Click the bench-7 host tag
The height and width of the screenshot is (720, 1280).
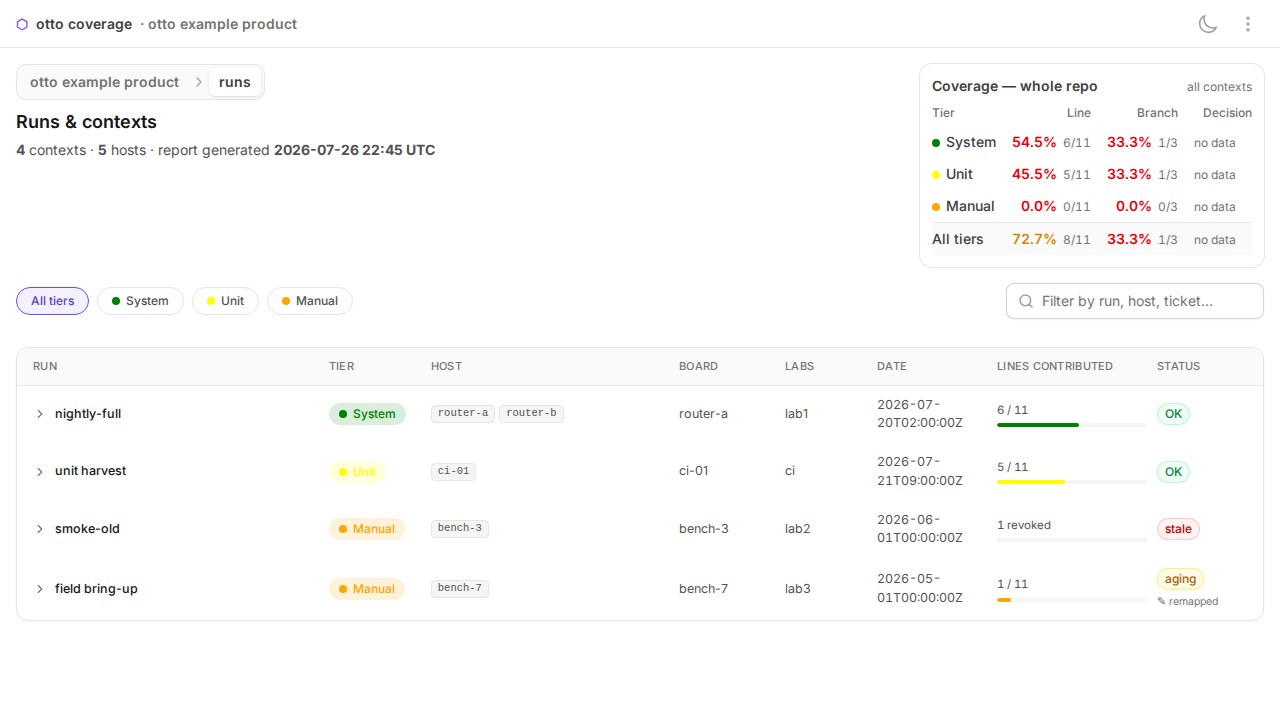click(460, 588)
